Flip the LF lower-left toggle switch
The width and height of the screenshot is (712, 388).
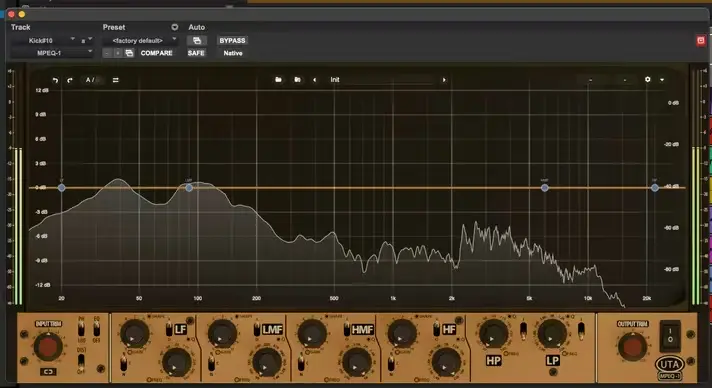tap(123, 363)
